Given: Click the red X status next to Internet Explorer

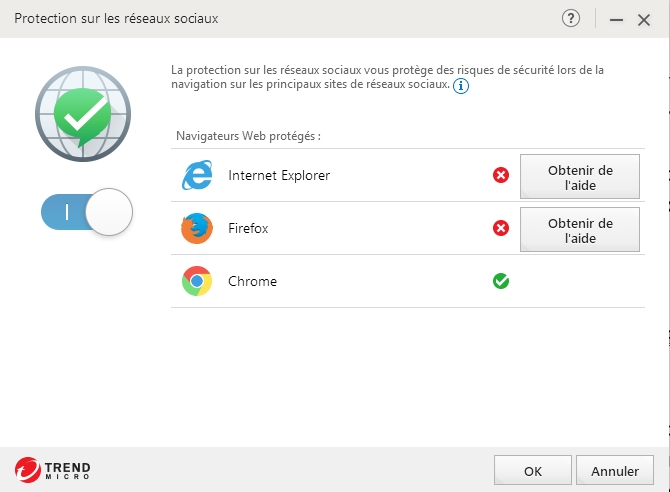Looking at the screenshot, I should (501, 175).
